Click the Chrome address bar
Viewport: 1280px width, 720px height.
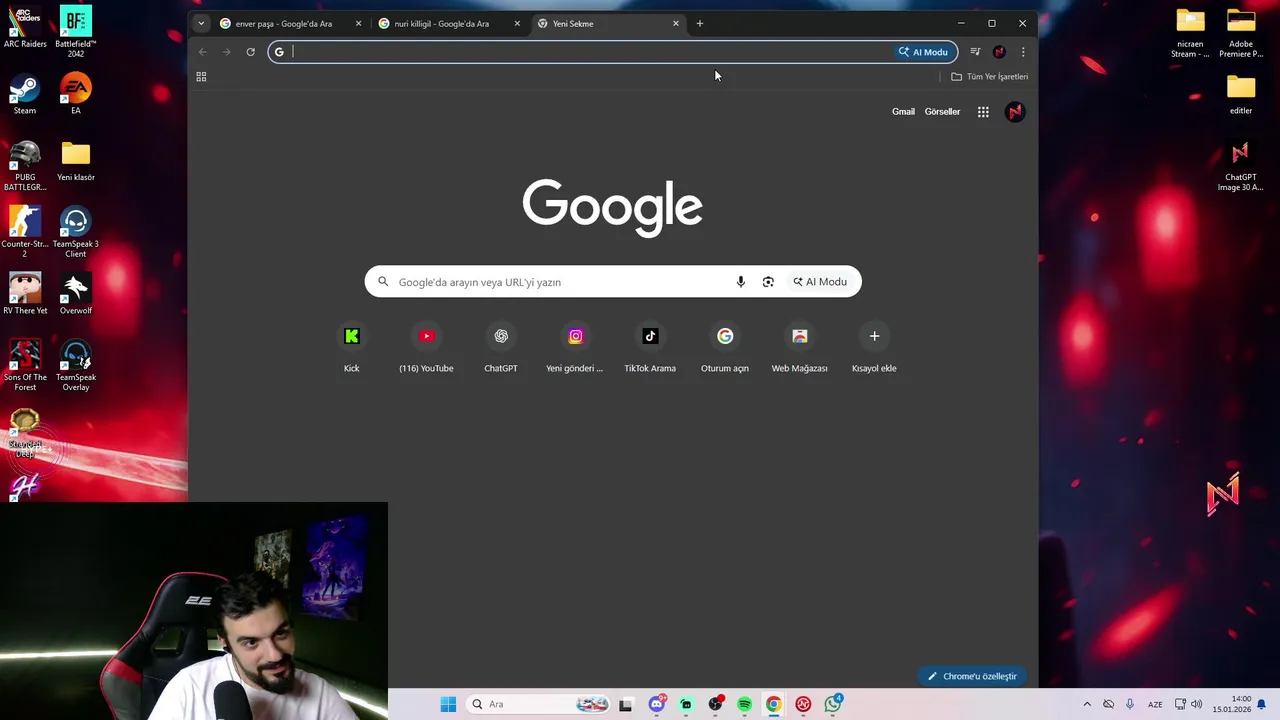590,52
